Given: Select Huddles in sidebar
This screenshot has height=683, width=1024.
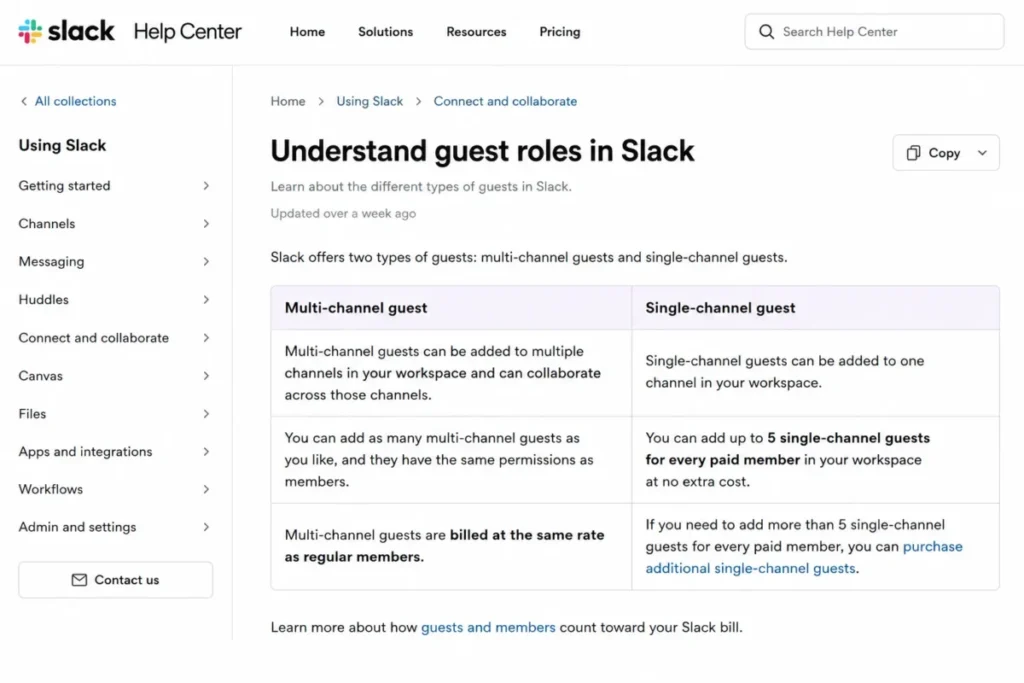Looking at the screenshot, I should click(44, 300).
